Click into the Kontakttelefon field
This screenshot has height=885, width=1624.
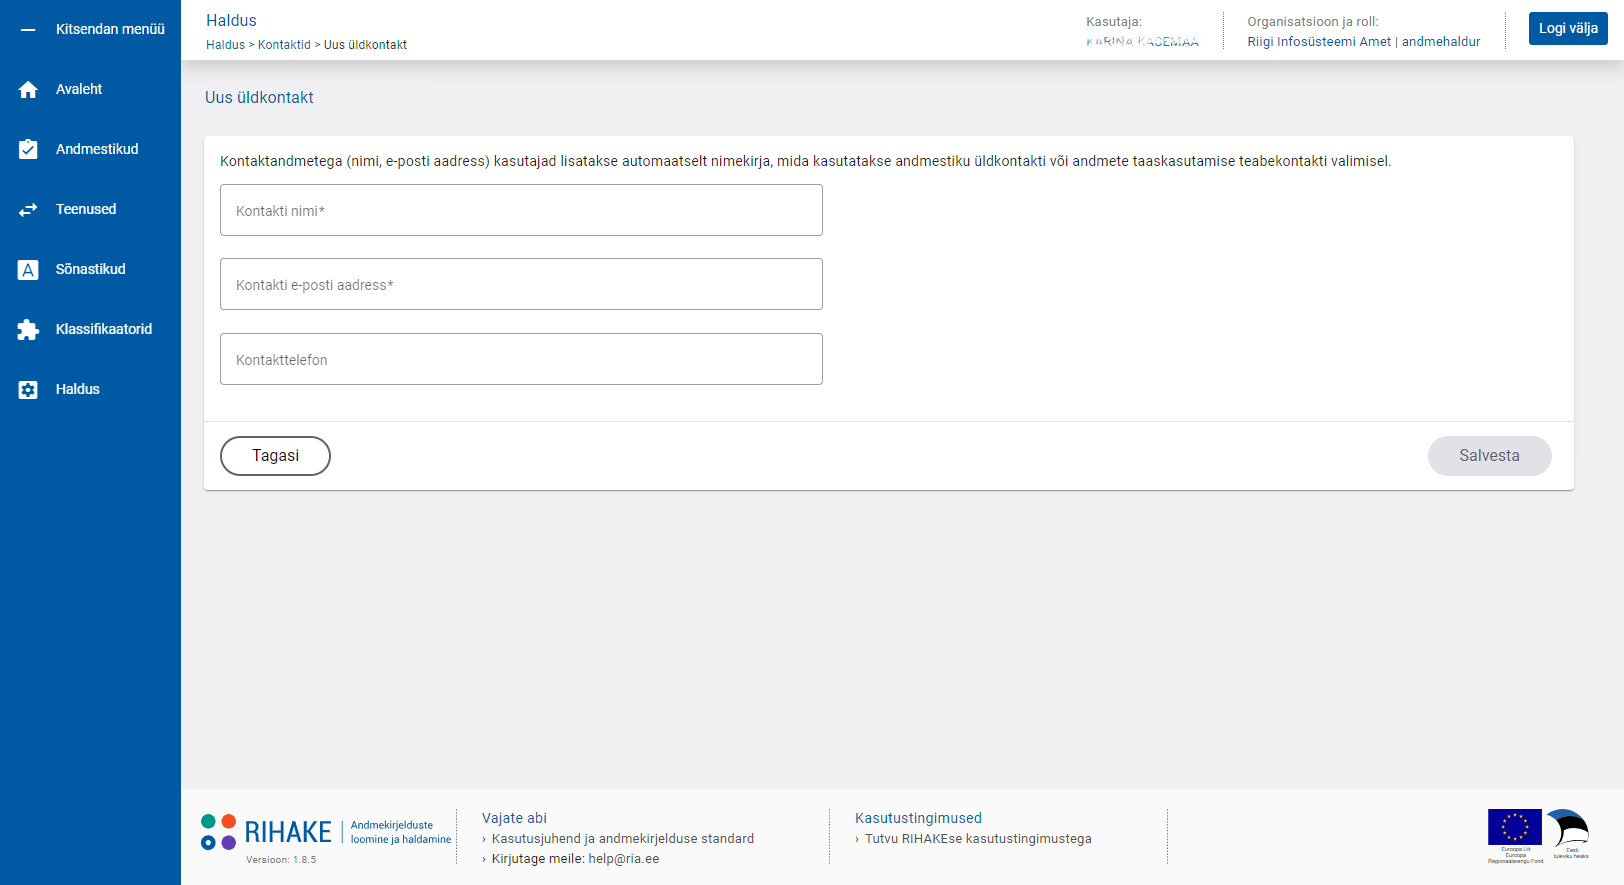521,359
